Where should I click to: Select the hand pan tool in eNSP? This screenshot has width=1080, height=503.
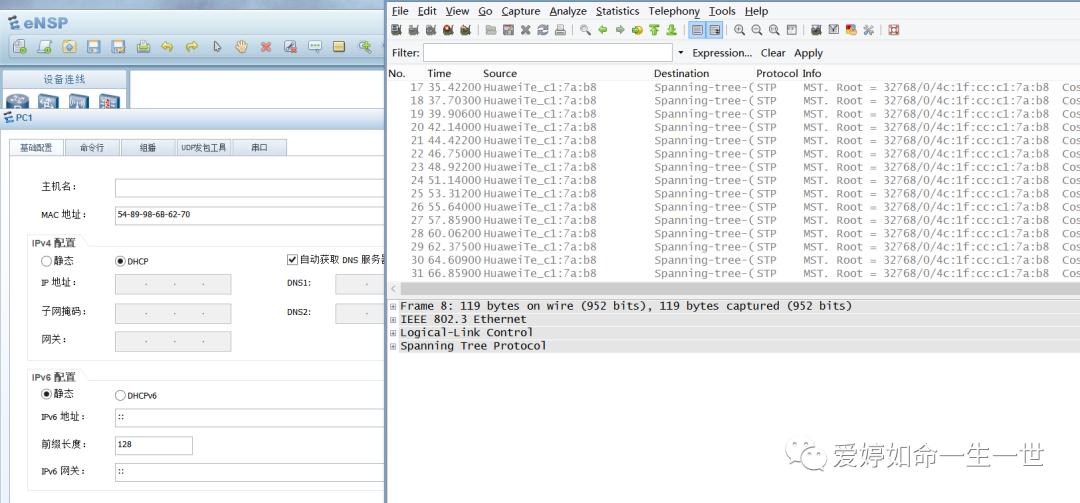[241, 47]
